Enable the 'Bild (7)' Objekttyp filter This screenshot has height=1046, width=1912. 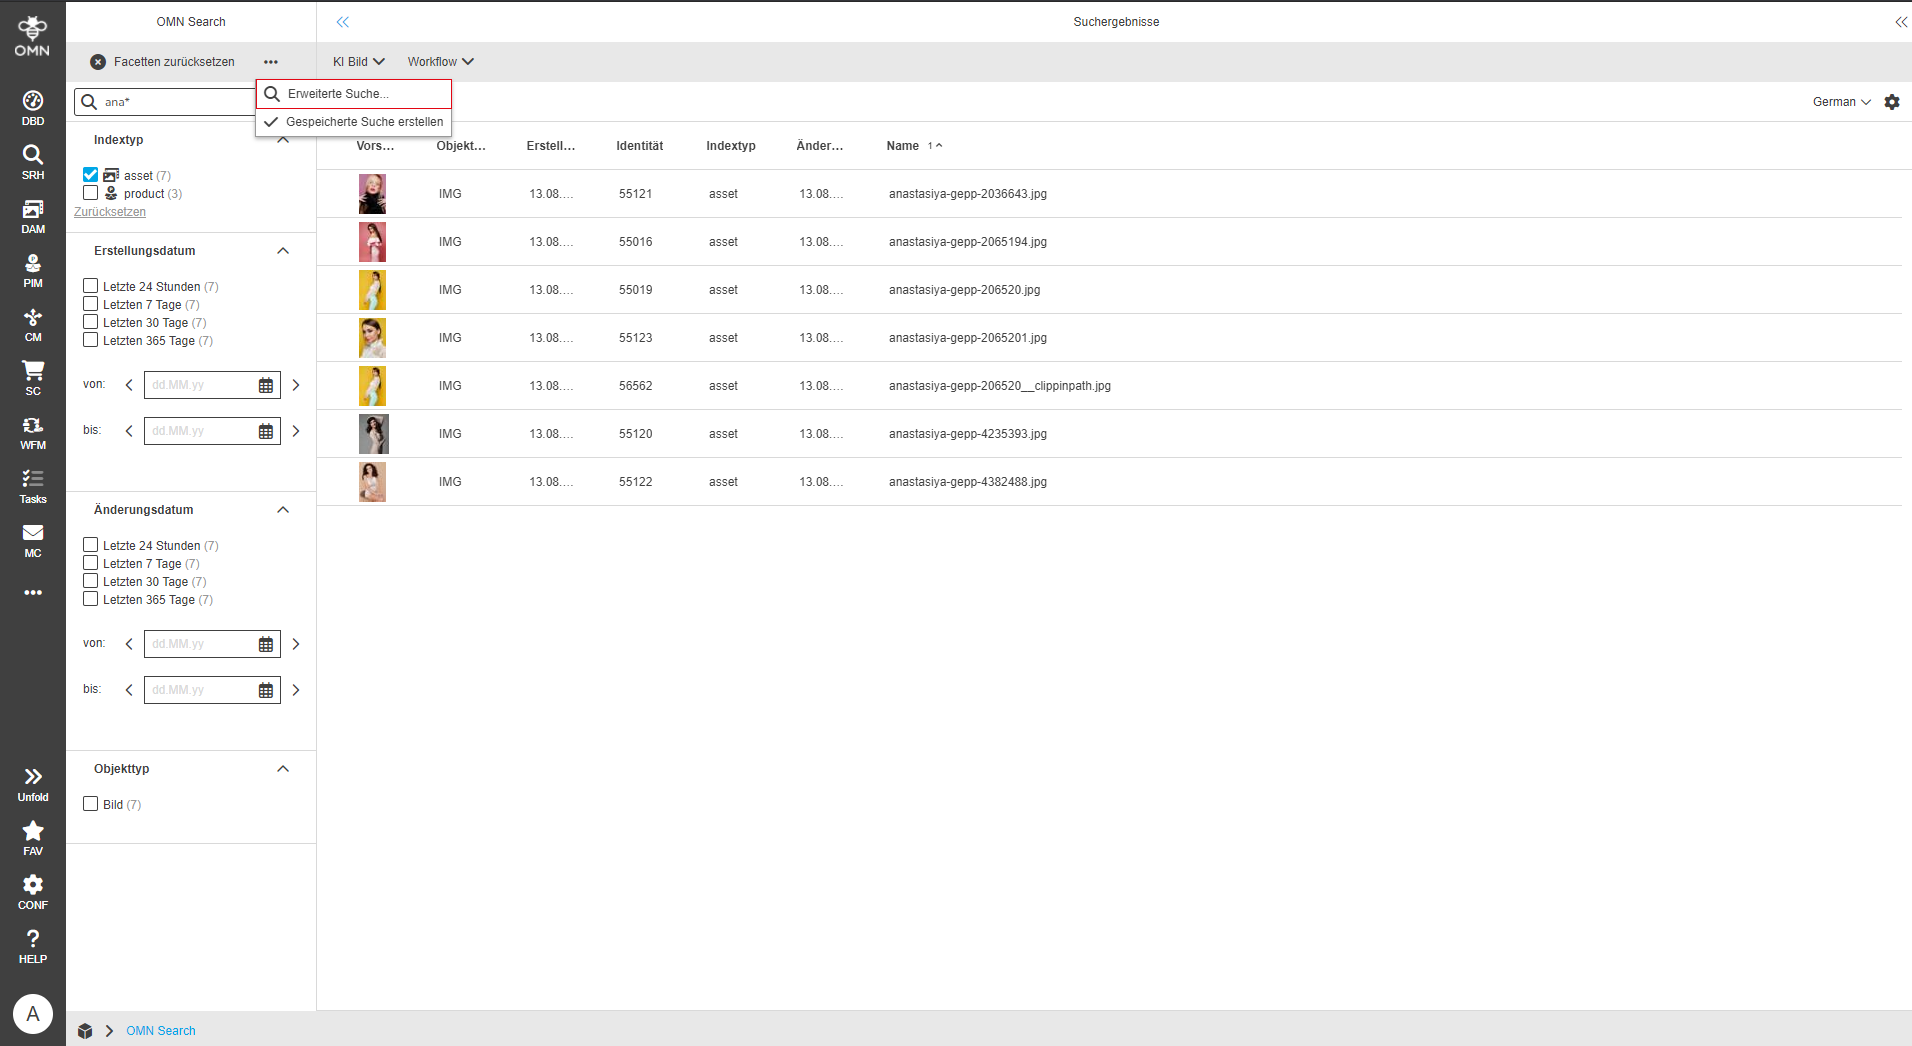point(89,803)
